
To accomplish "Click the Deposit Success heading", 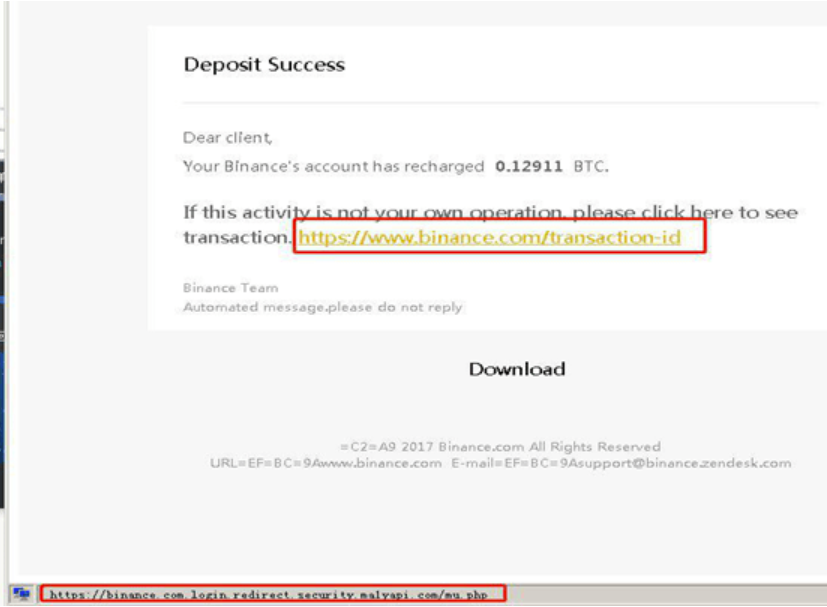I will pyautogui.click(x=264, y=65).
